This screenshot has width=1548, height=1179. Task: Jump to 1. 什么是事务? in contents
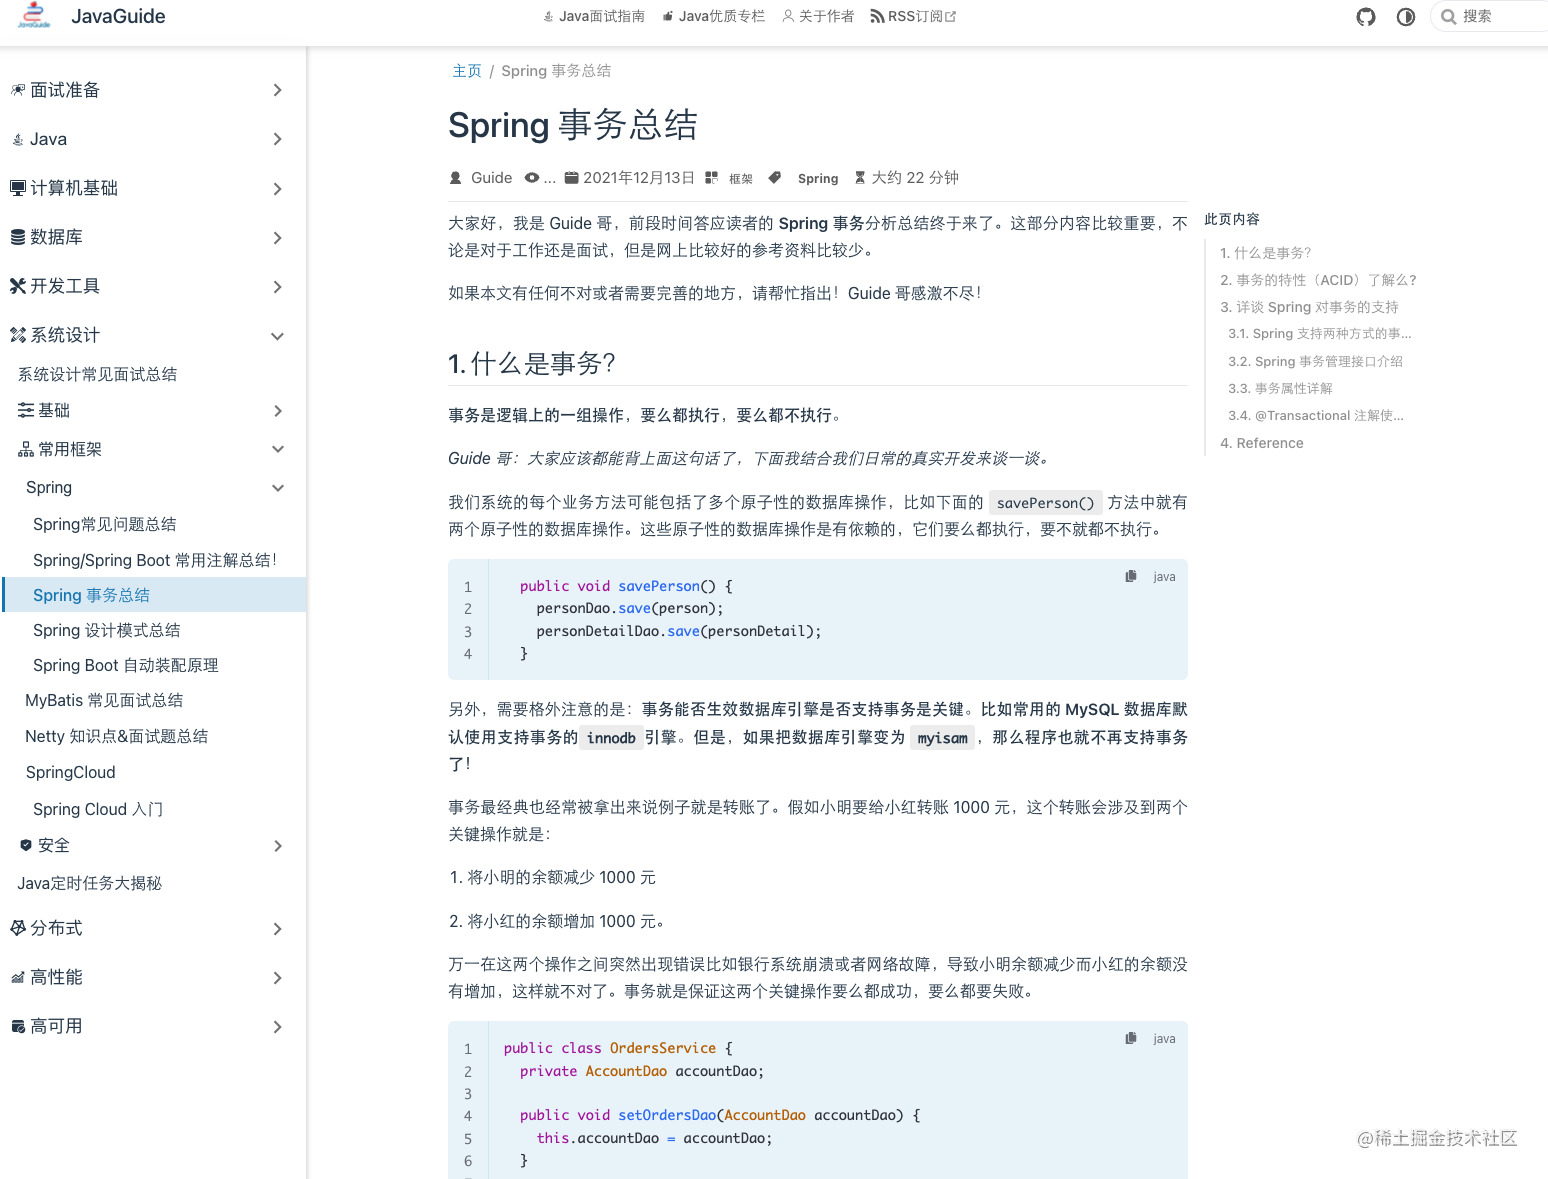(1265, 253)
